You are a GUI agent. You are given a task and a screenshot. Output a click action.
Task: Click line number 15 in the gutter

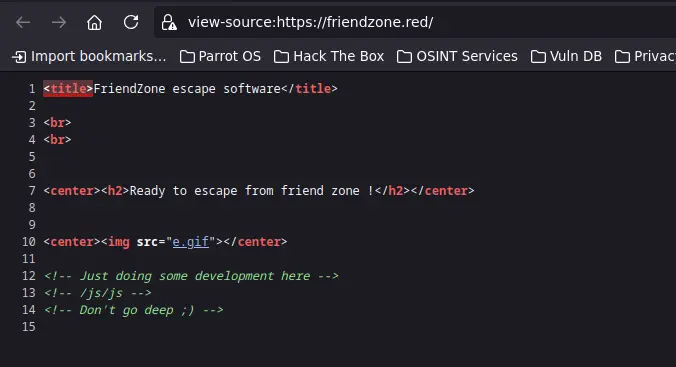coord(28,327)
